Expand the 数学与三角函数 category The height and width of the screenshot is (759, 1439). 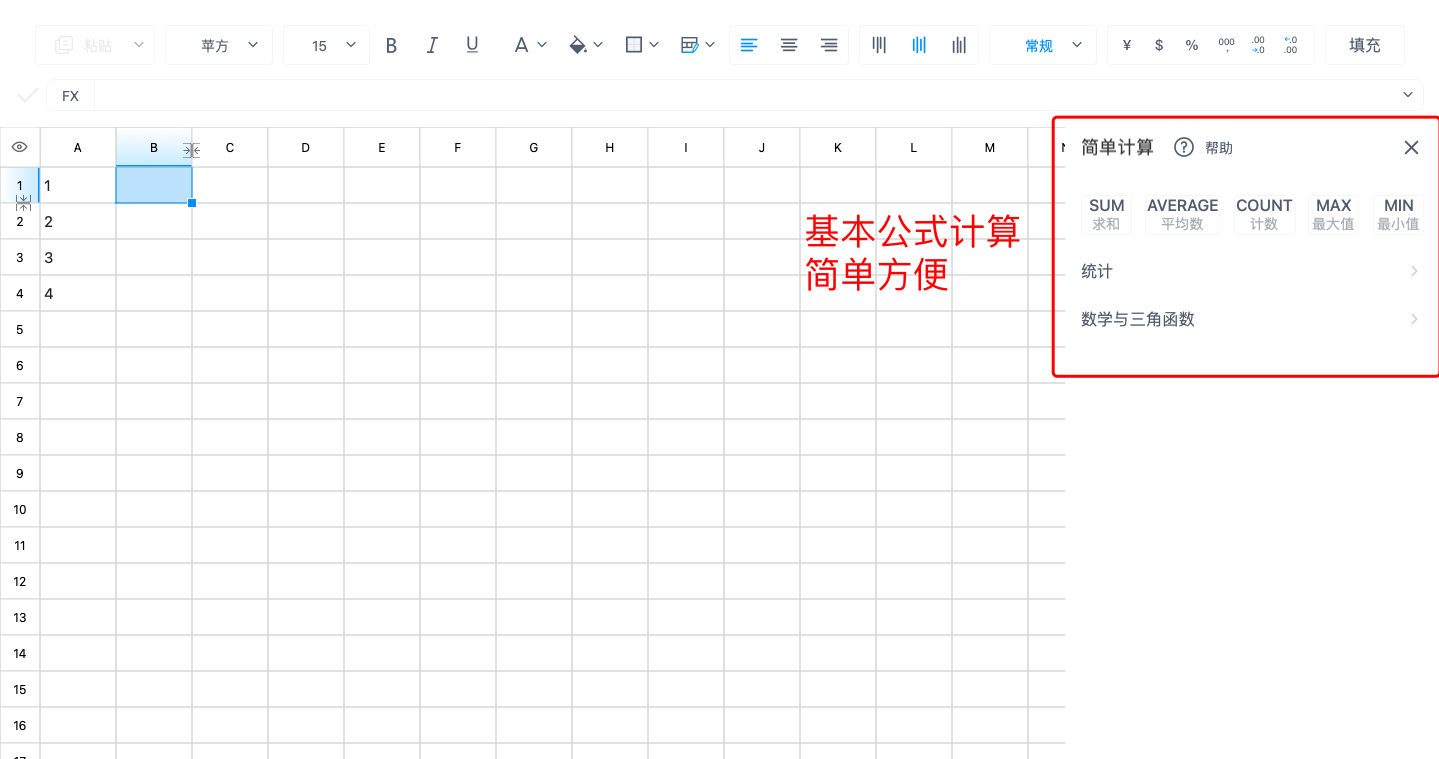(x=1250, y=319)
